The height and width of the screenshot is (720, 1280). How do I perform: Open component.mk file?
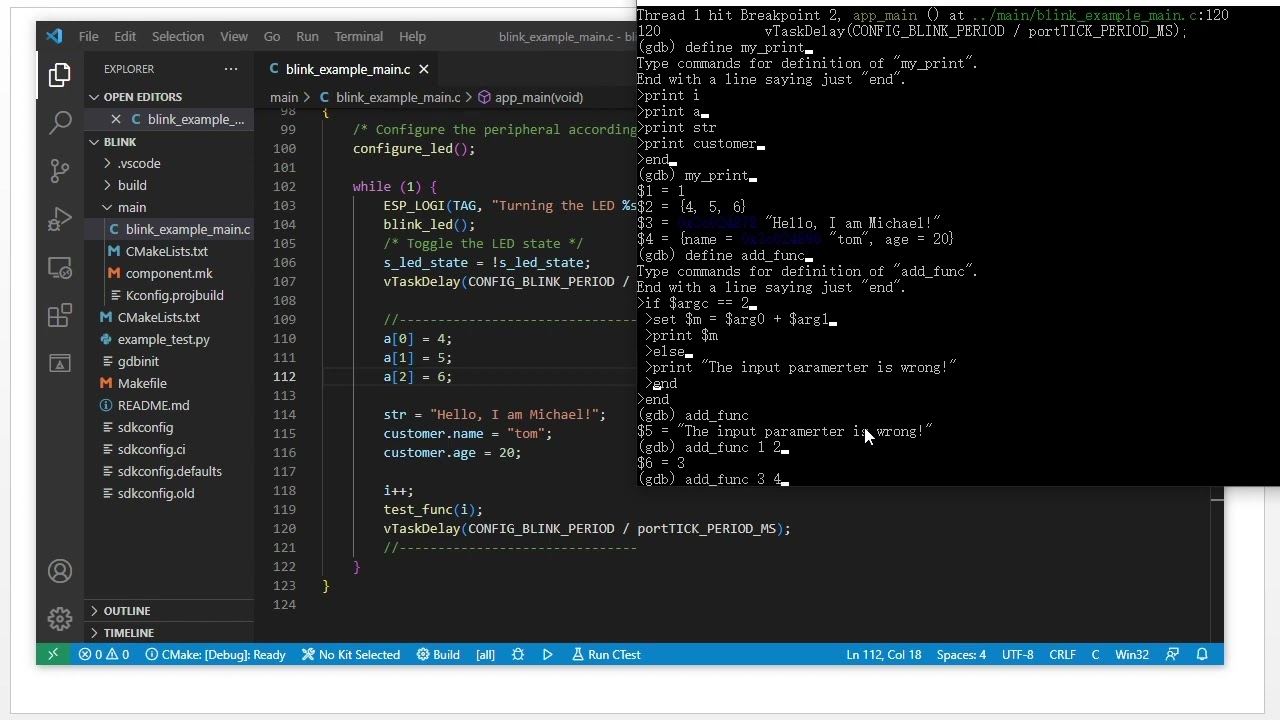click(x=169, y=273)
